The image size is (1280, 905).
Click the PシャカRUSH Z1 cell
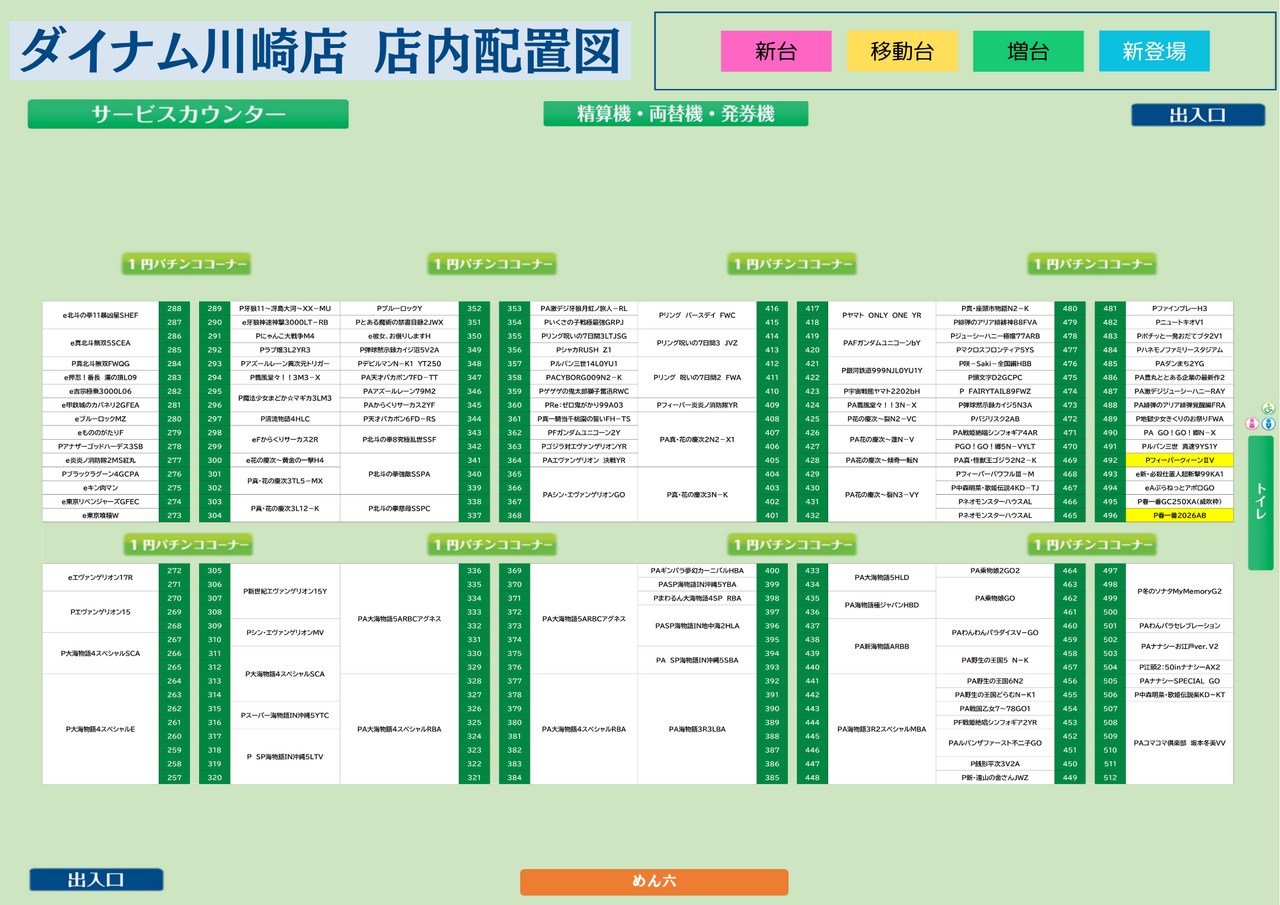(x=584, y=350)
